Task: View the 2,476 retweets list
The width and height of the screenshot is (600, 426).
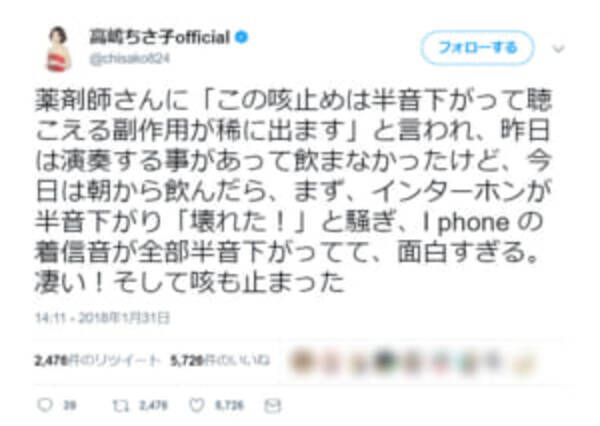Action: click(97, 360)
